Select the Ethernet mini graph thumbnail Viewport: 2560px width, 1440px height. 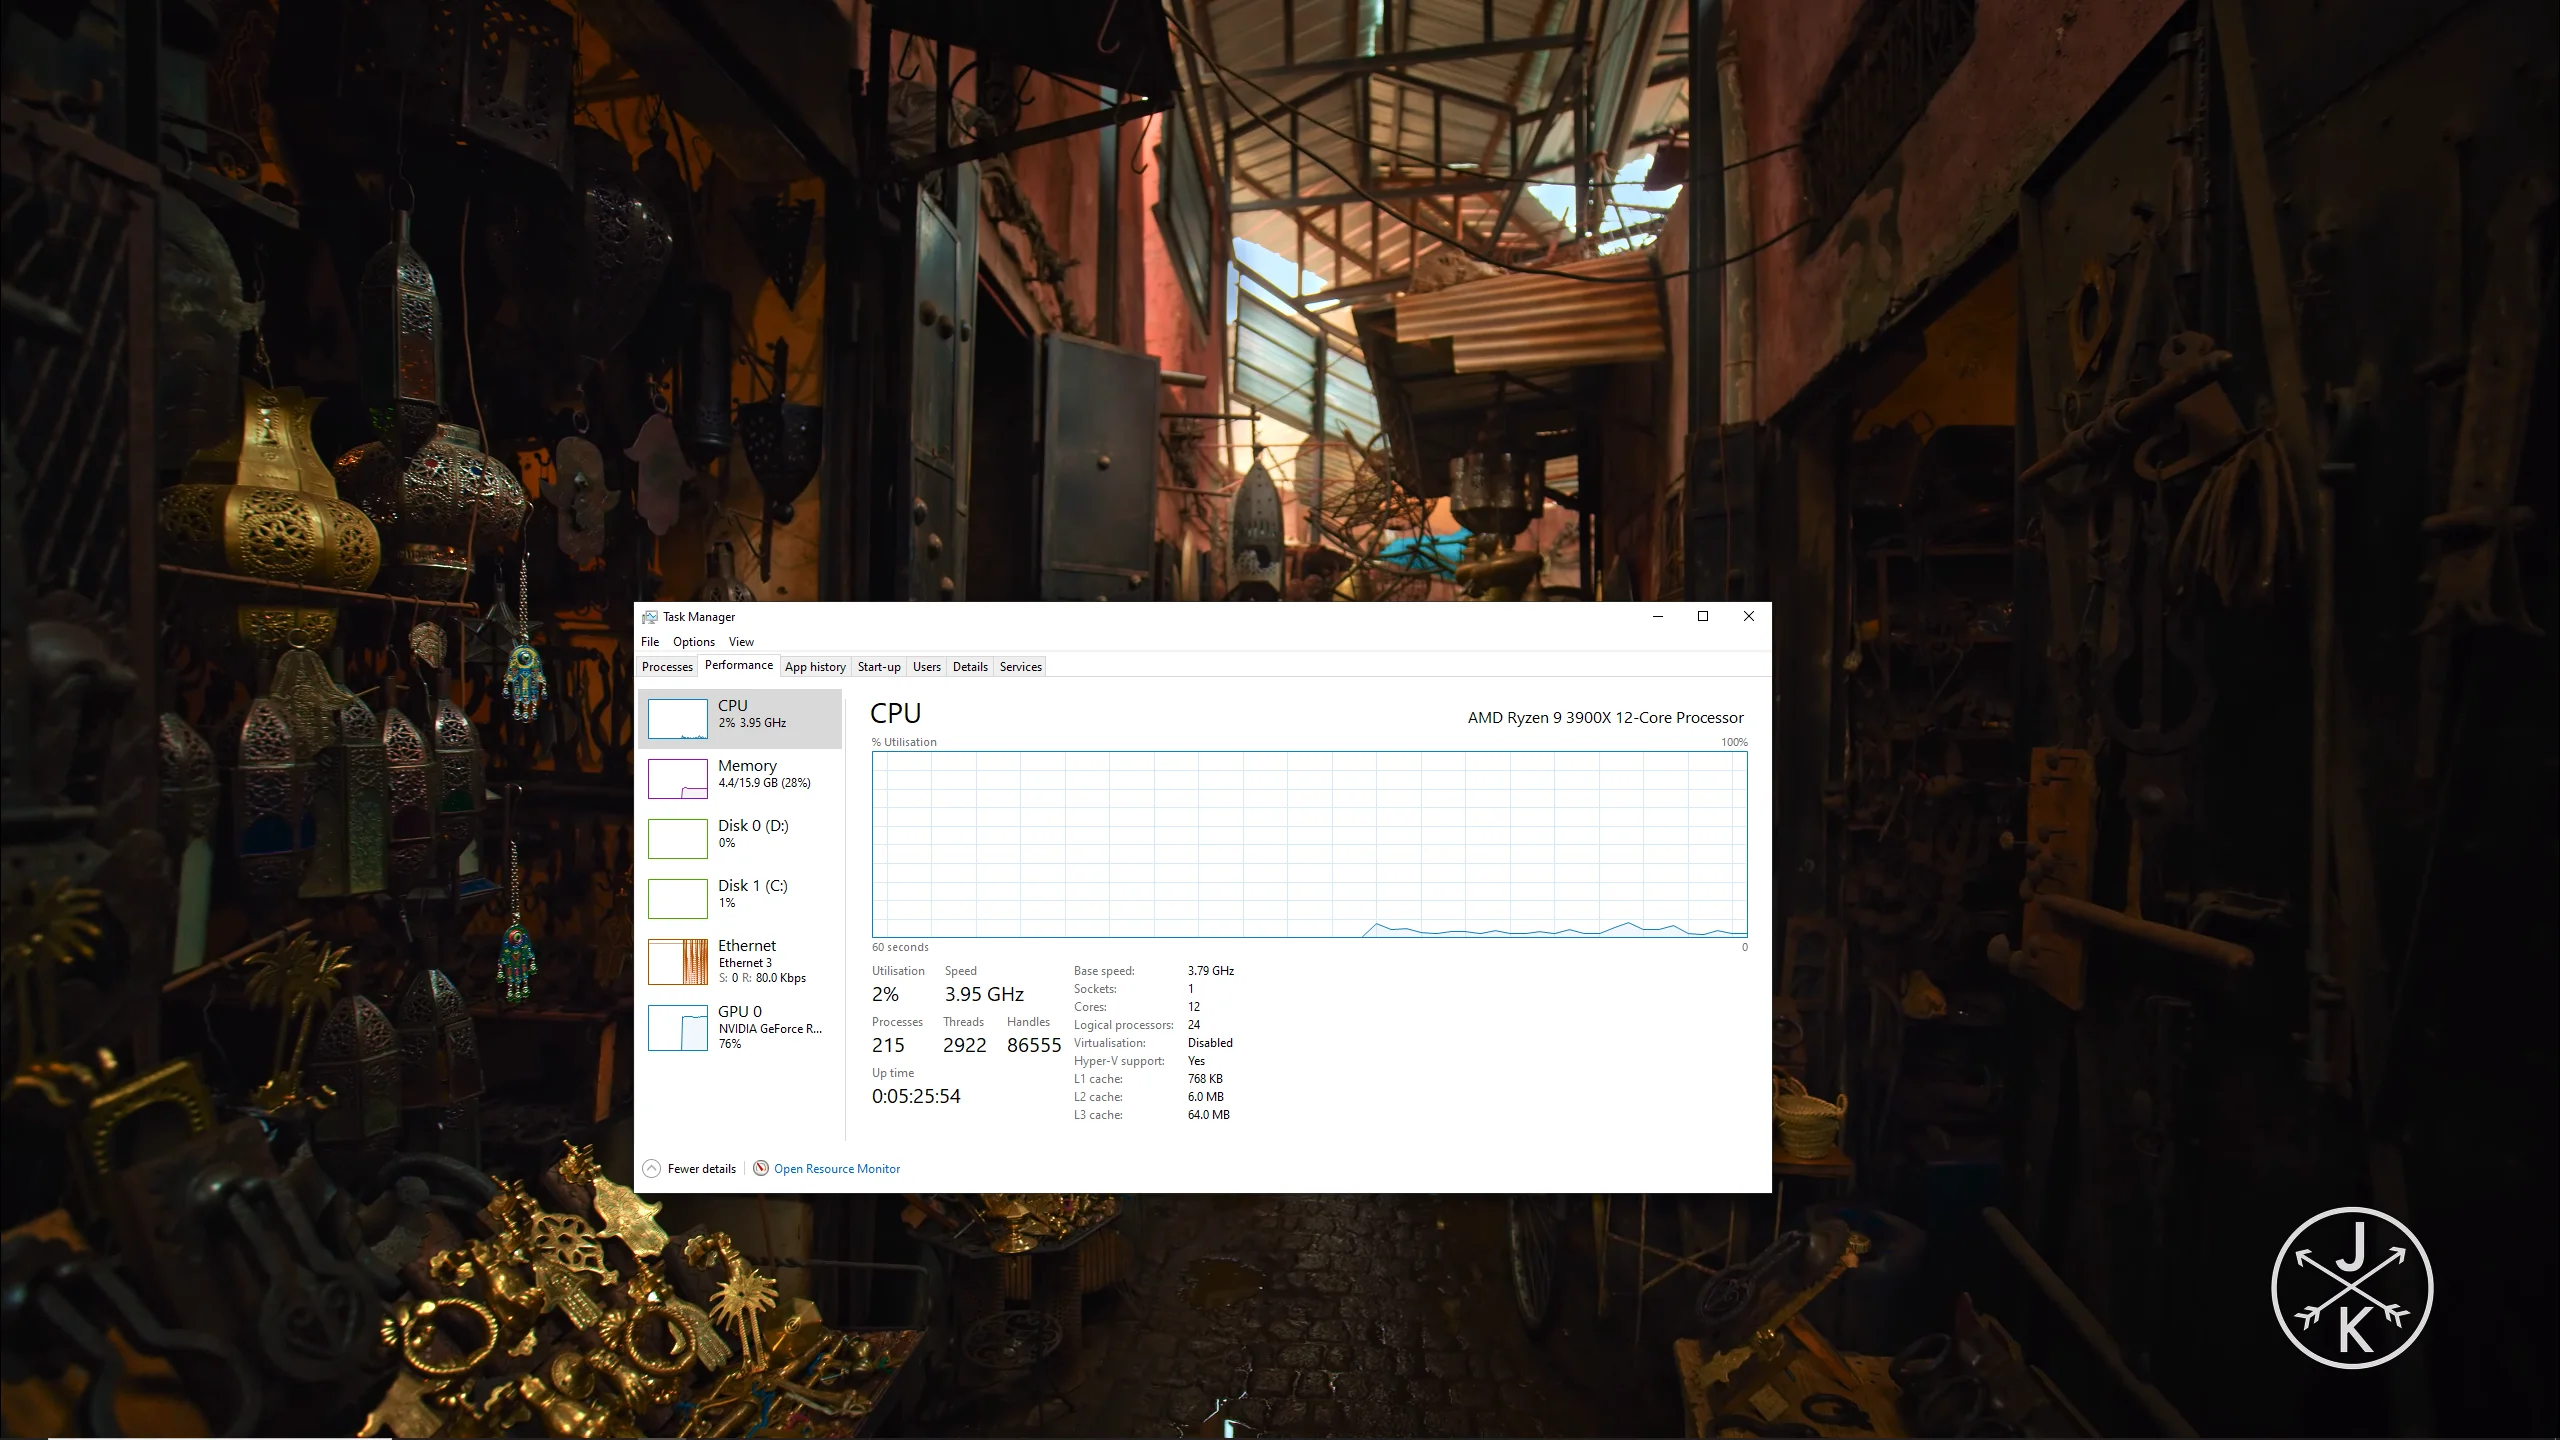(678, 962)
